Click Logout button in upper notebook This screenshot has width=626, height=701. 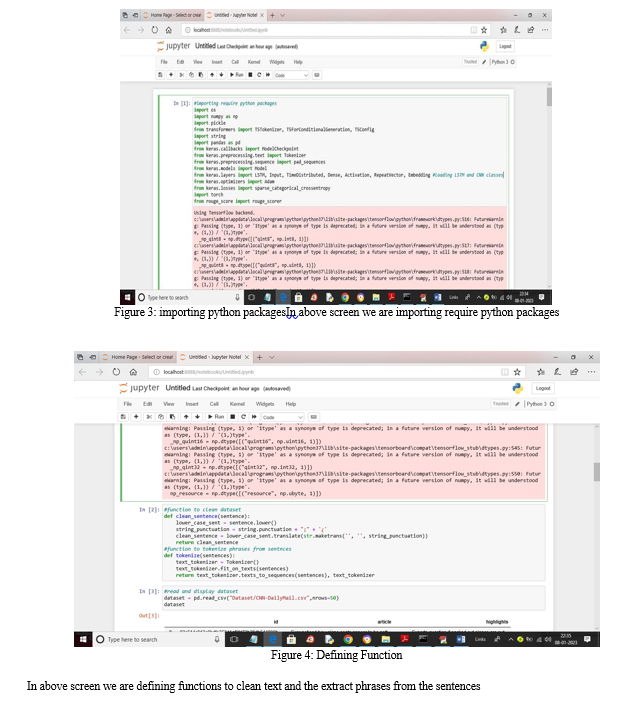tap(505, 46)
